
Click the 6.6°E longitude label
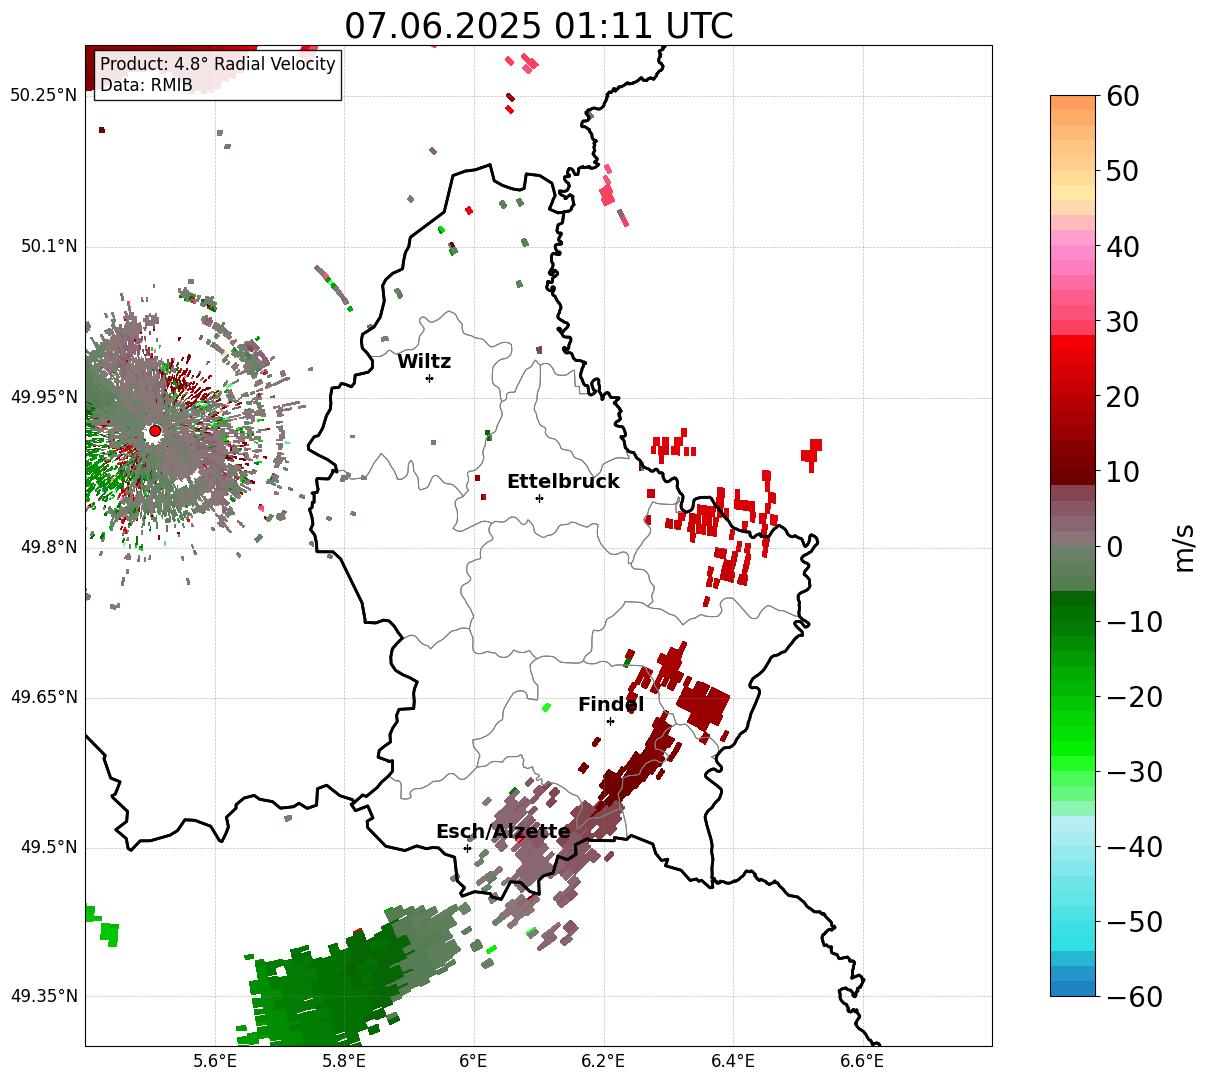861,1061
